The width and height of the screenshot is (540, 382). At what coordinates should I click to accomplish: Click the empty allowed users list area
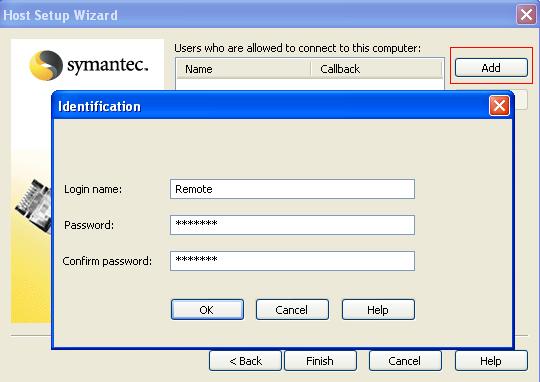point(310,84)
